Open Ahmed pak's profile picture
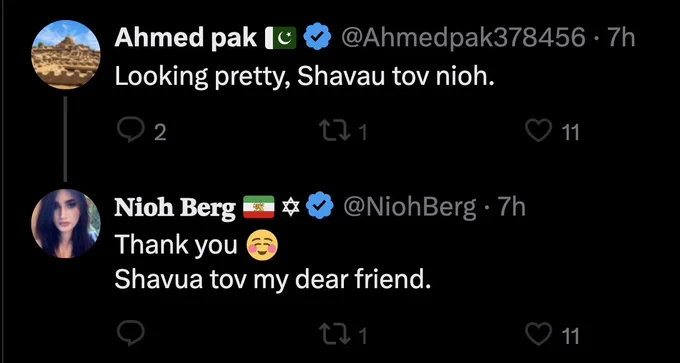The image size is (680, 363). coord(65,54)
